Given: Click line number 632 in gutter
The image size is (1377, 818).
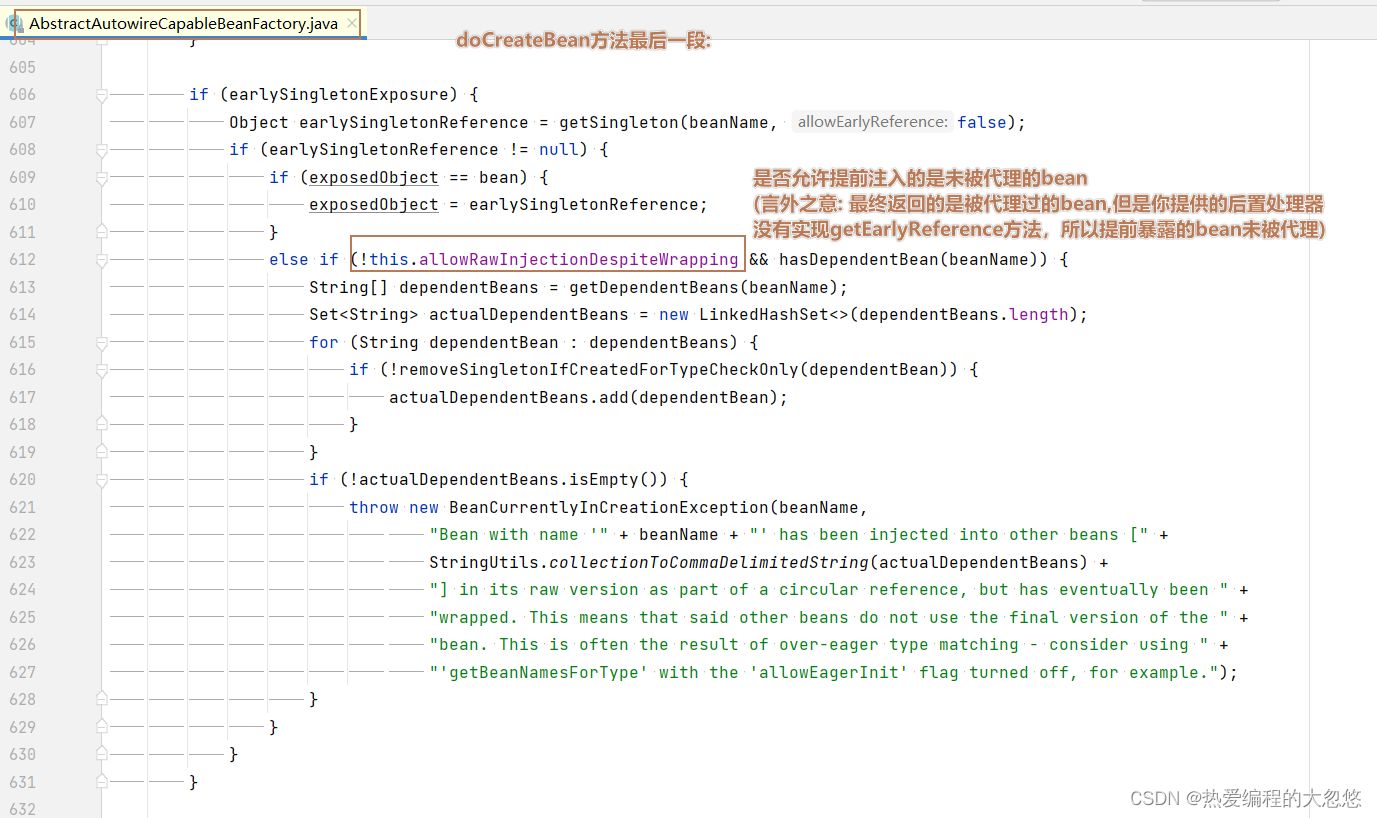Looking at the screenshot, I should coord(22,810).
